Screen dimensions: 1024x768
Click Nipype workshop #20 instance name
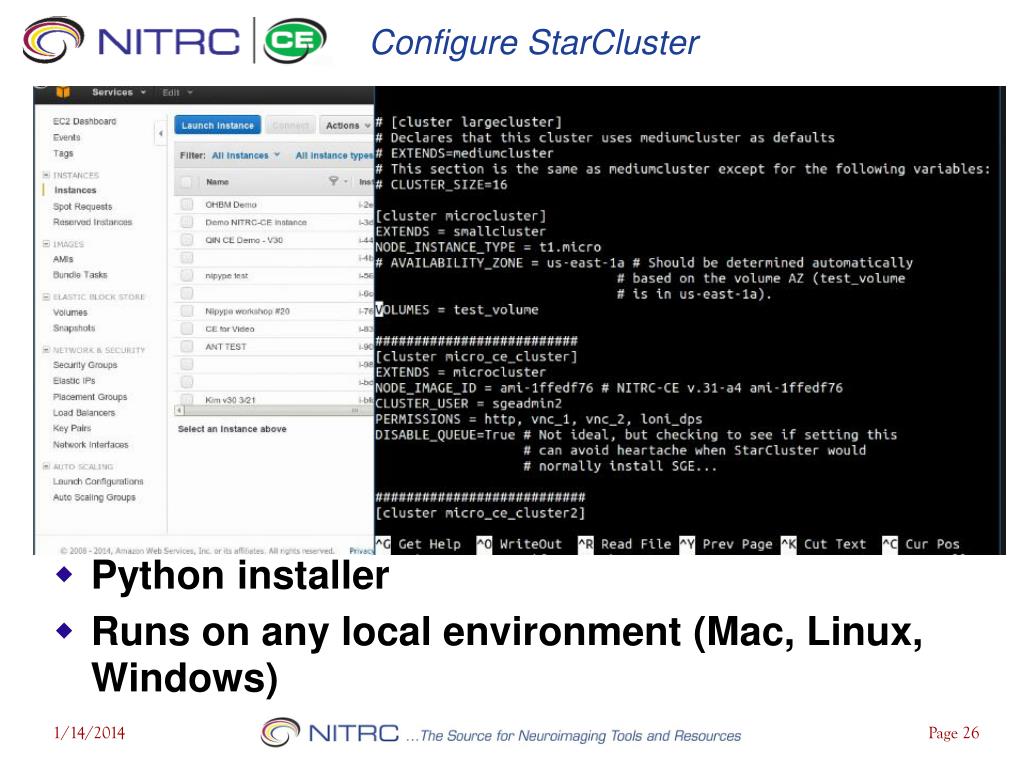pos(248,311)
